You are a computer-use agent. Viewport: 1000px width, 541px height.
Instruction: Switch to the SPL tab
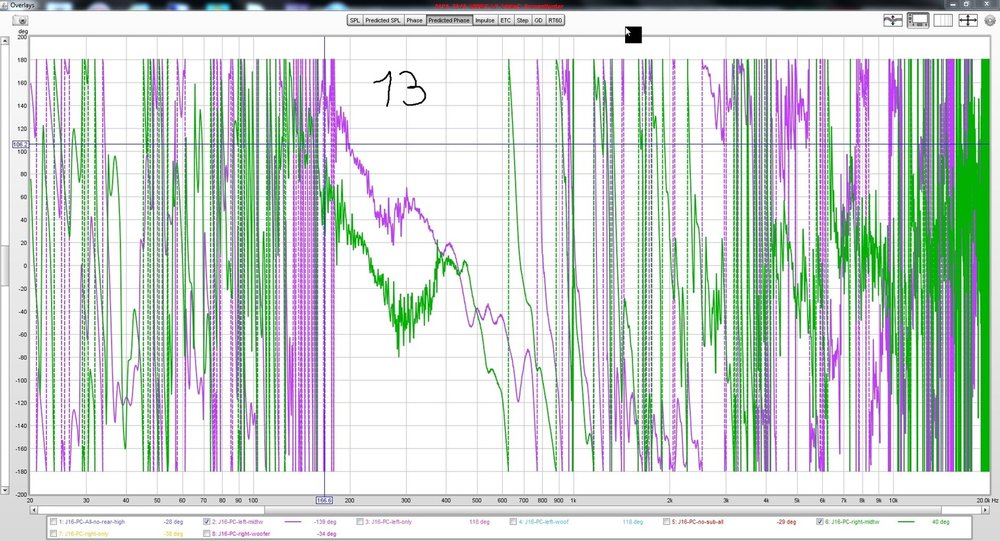tap(355, 20)
